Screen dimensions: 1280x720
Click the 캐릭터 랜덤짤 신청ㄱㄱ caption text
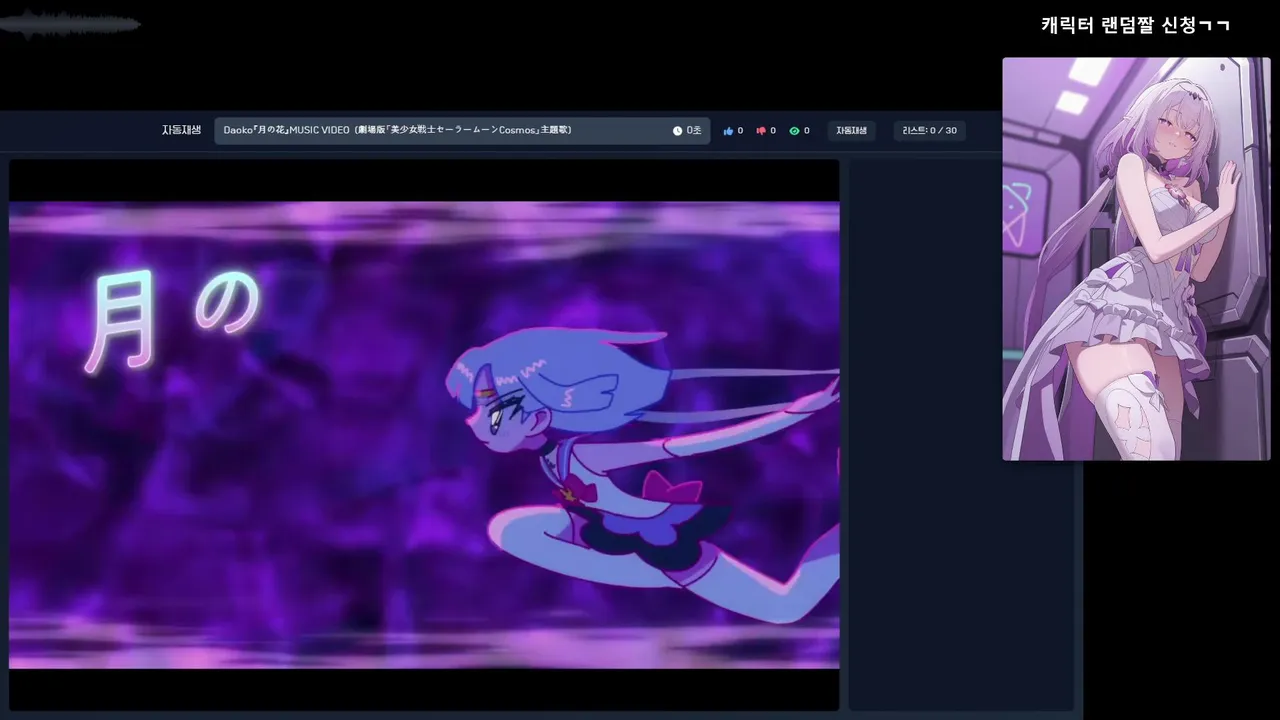pos(1135,25)
